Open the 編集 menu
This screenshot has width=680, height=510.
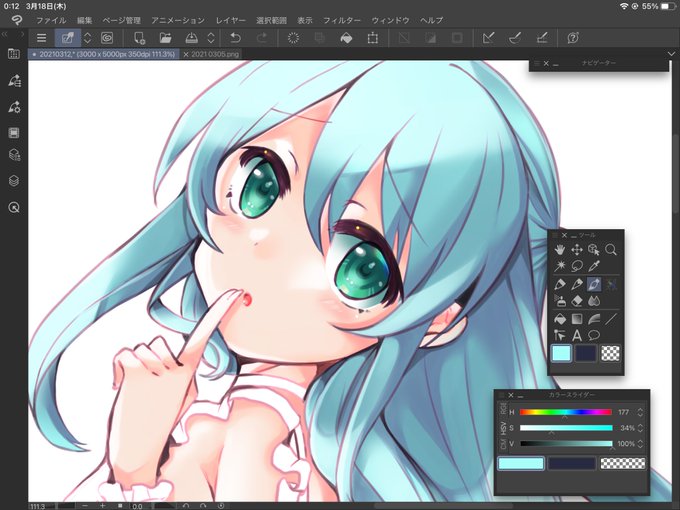pos(85,20)
